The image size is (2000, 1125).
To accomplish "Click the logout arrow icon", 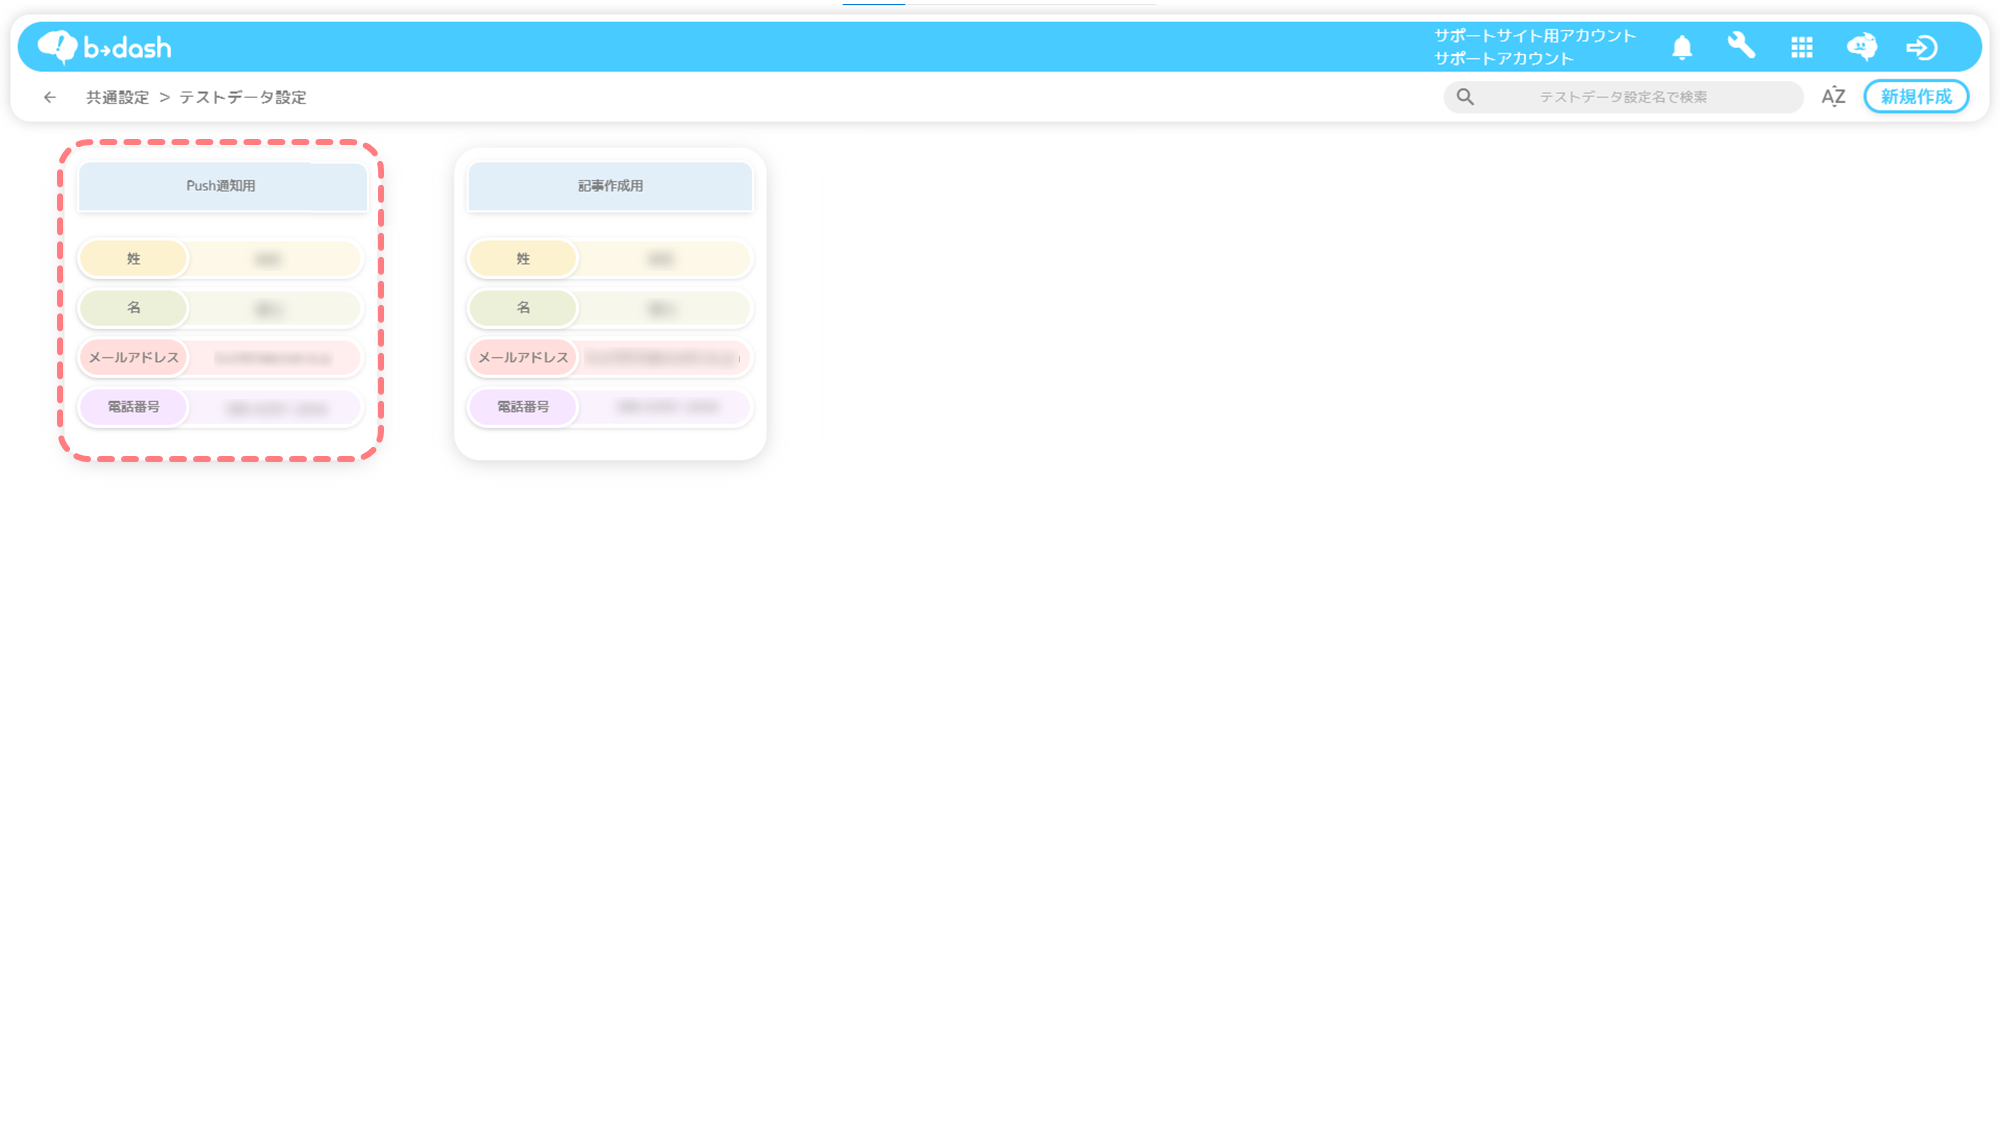I will [1921, 47].
